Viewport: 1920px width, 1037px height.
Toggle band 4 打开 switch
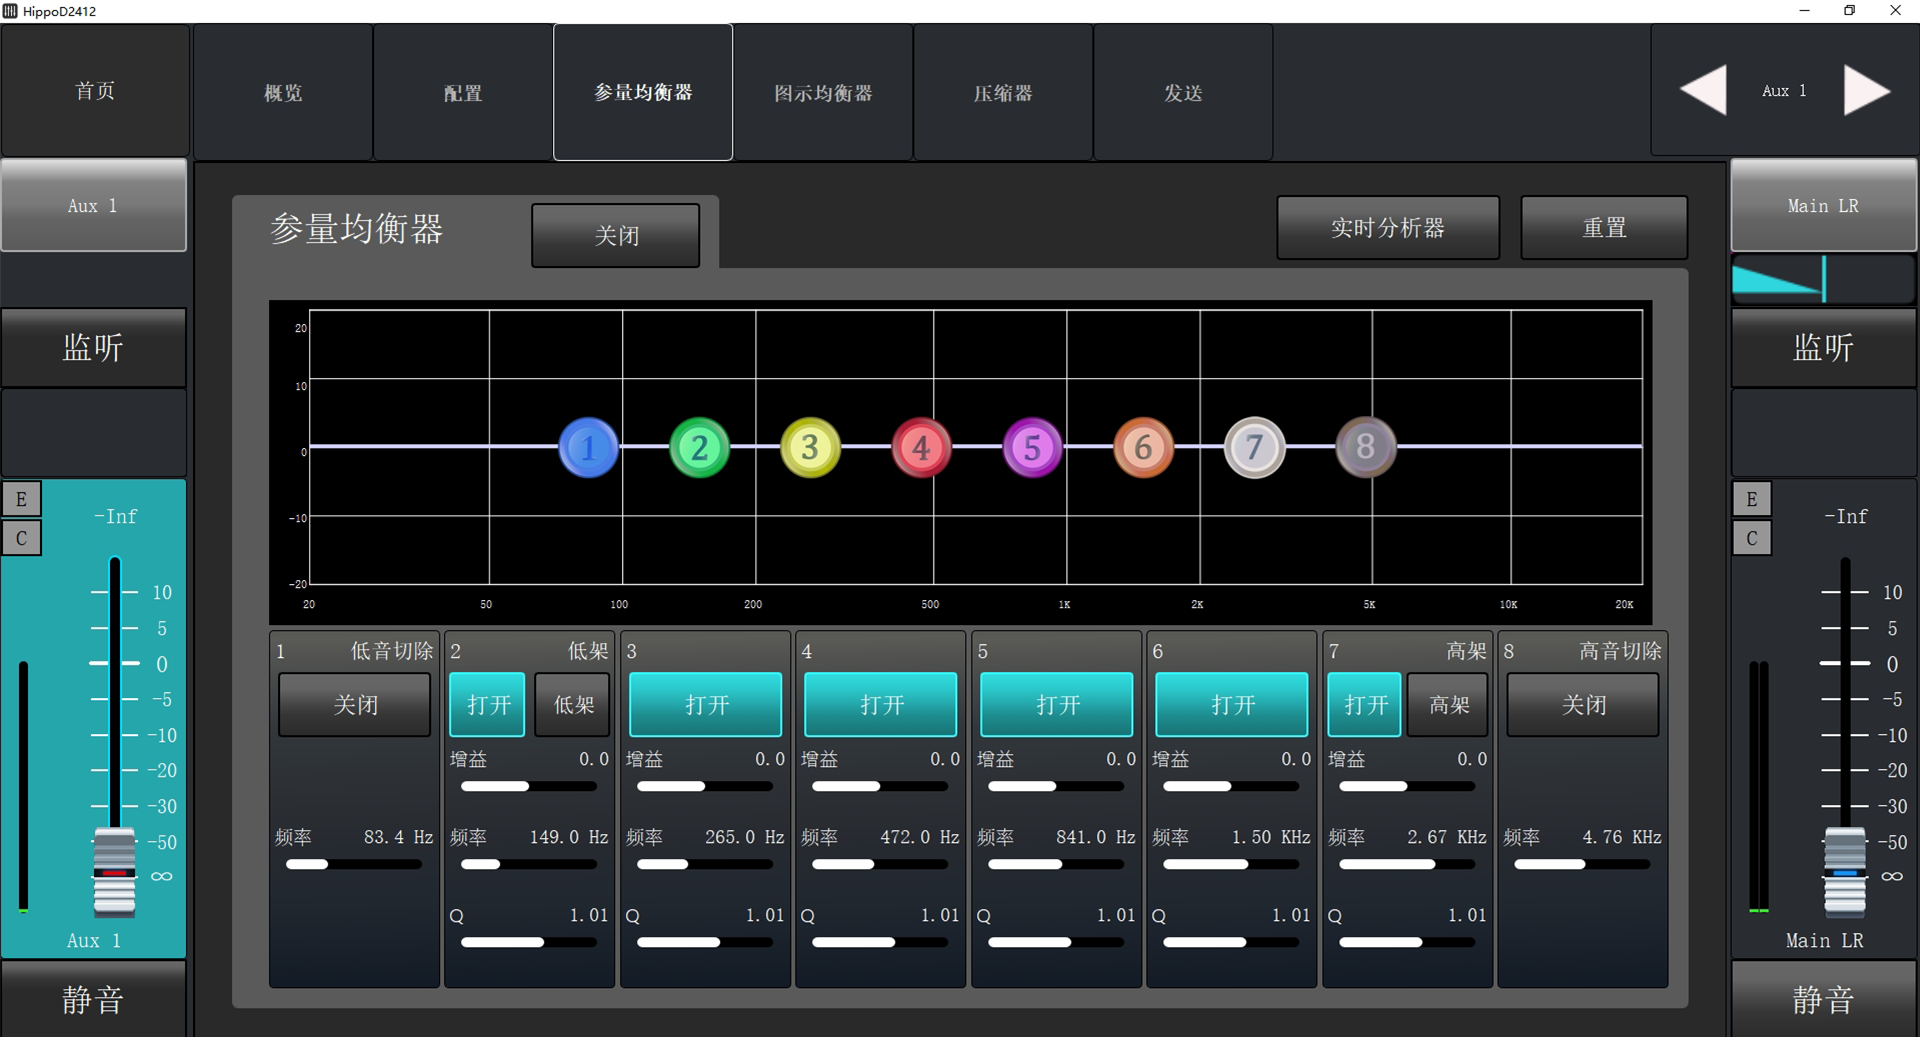tap(881, 705)
